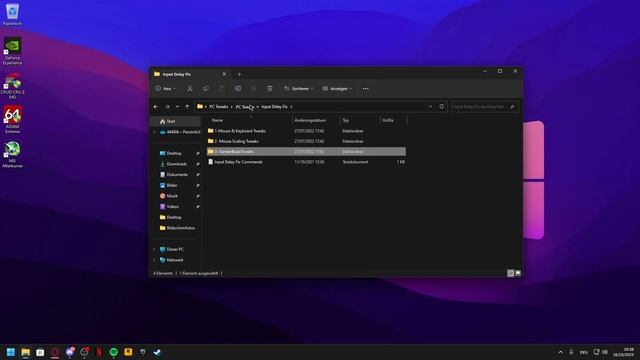Open the Anzeigen view dropdown
This screenshot has height=360, width=640.
[x=337, y=89]
